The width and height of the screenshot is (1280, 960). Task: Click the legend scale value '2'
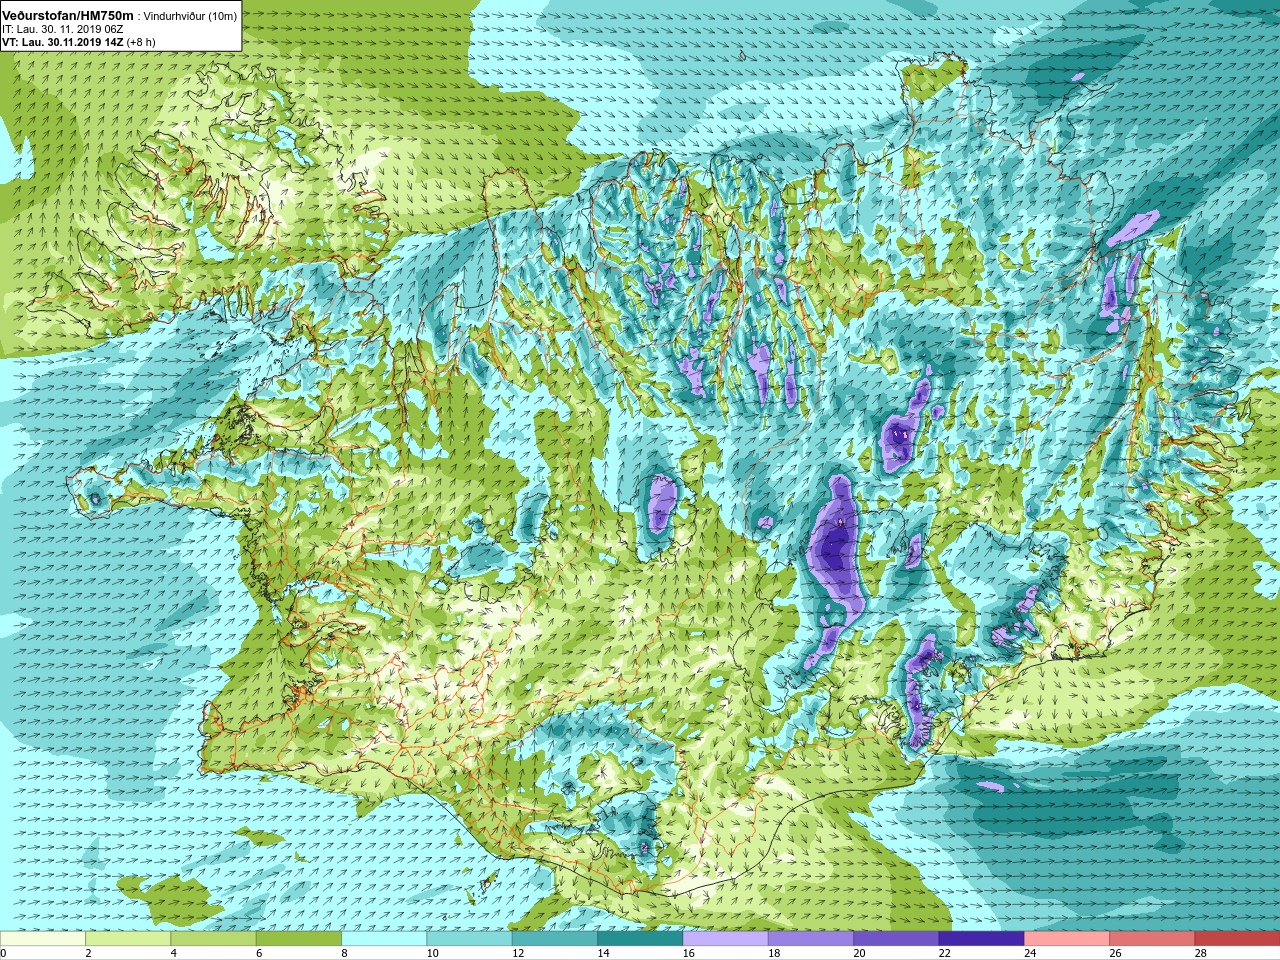point(88,953)
